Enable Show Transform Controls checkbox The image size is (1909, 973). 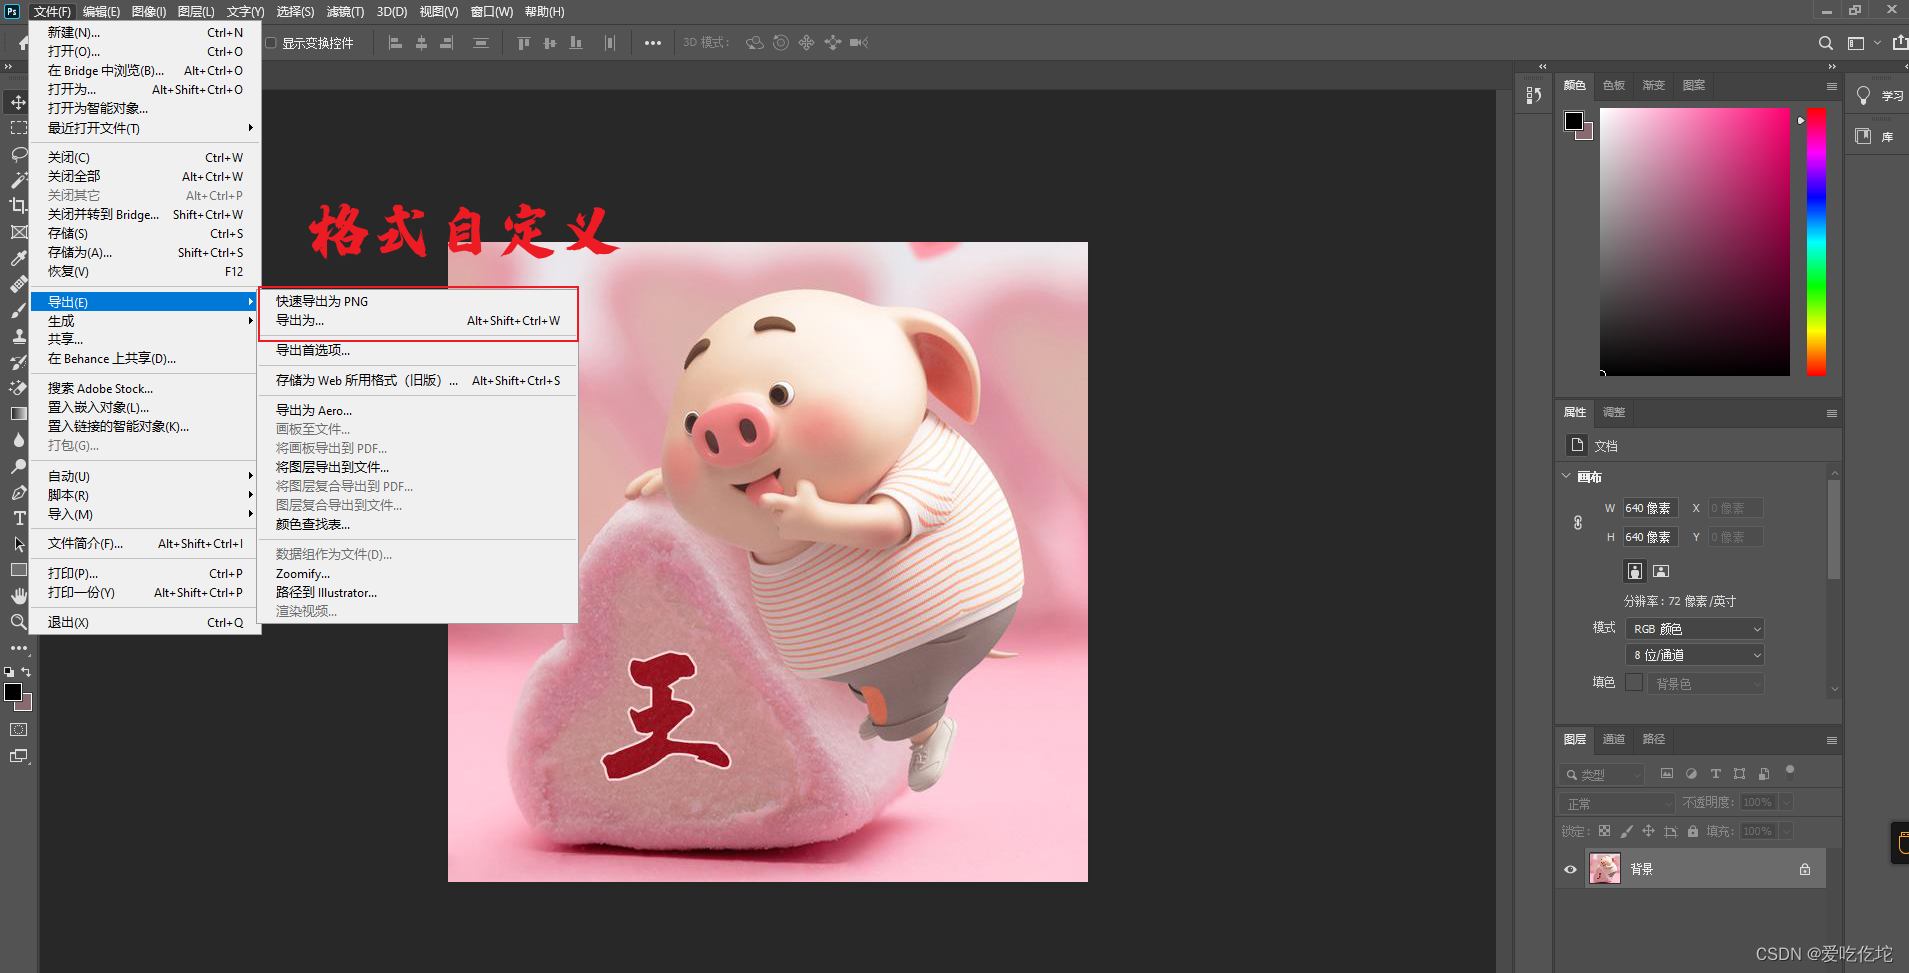[270, 43]
